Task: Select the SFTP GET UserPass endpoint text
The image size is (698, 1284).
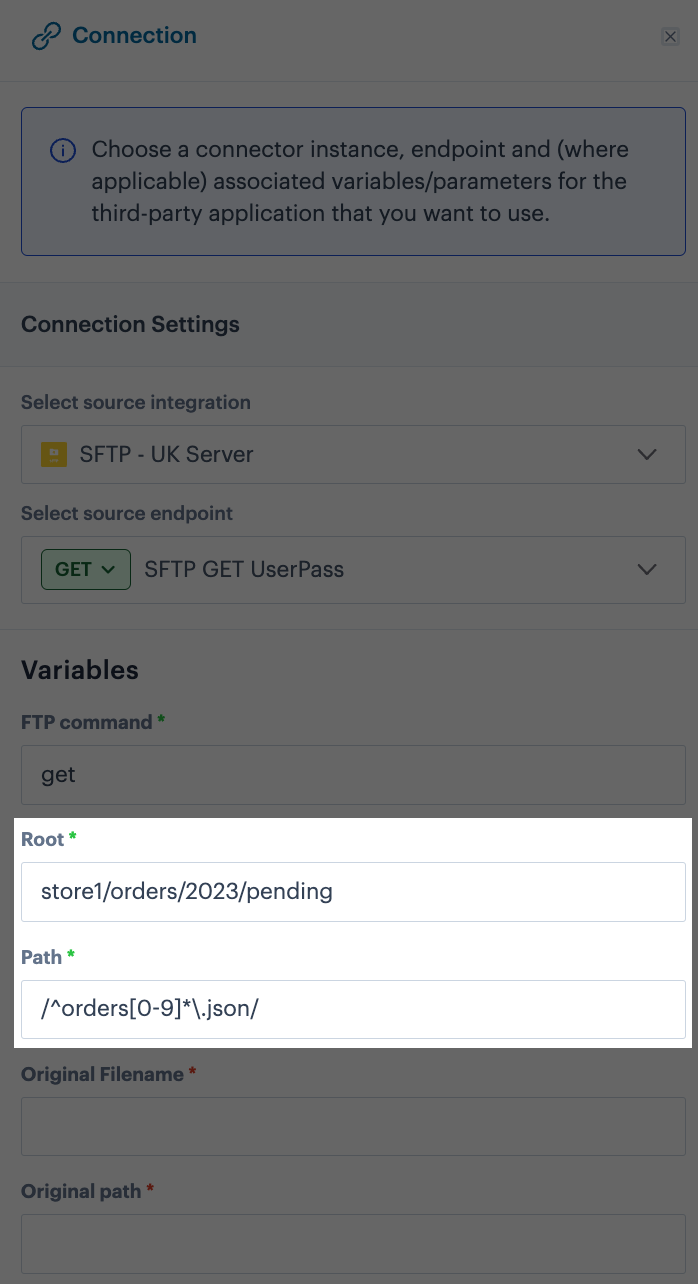Action: [244, 569]
